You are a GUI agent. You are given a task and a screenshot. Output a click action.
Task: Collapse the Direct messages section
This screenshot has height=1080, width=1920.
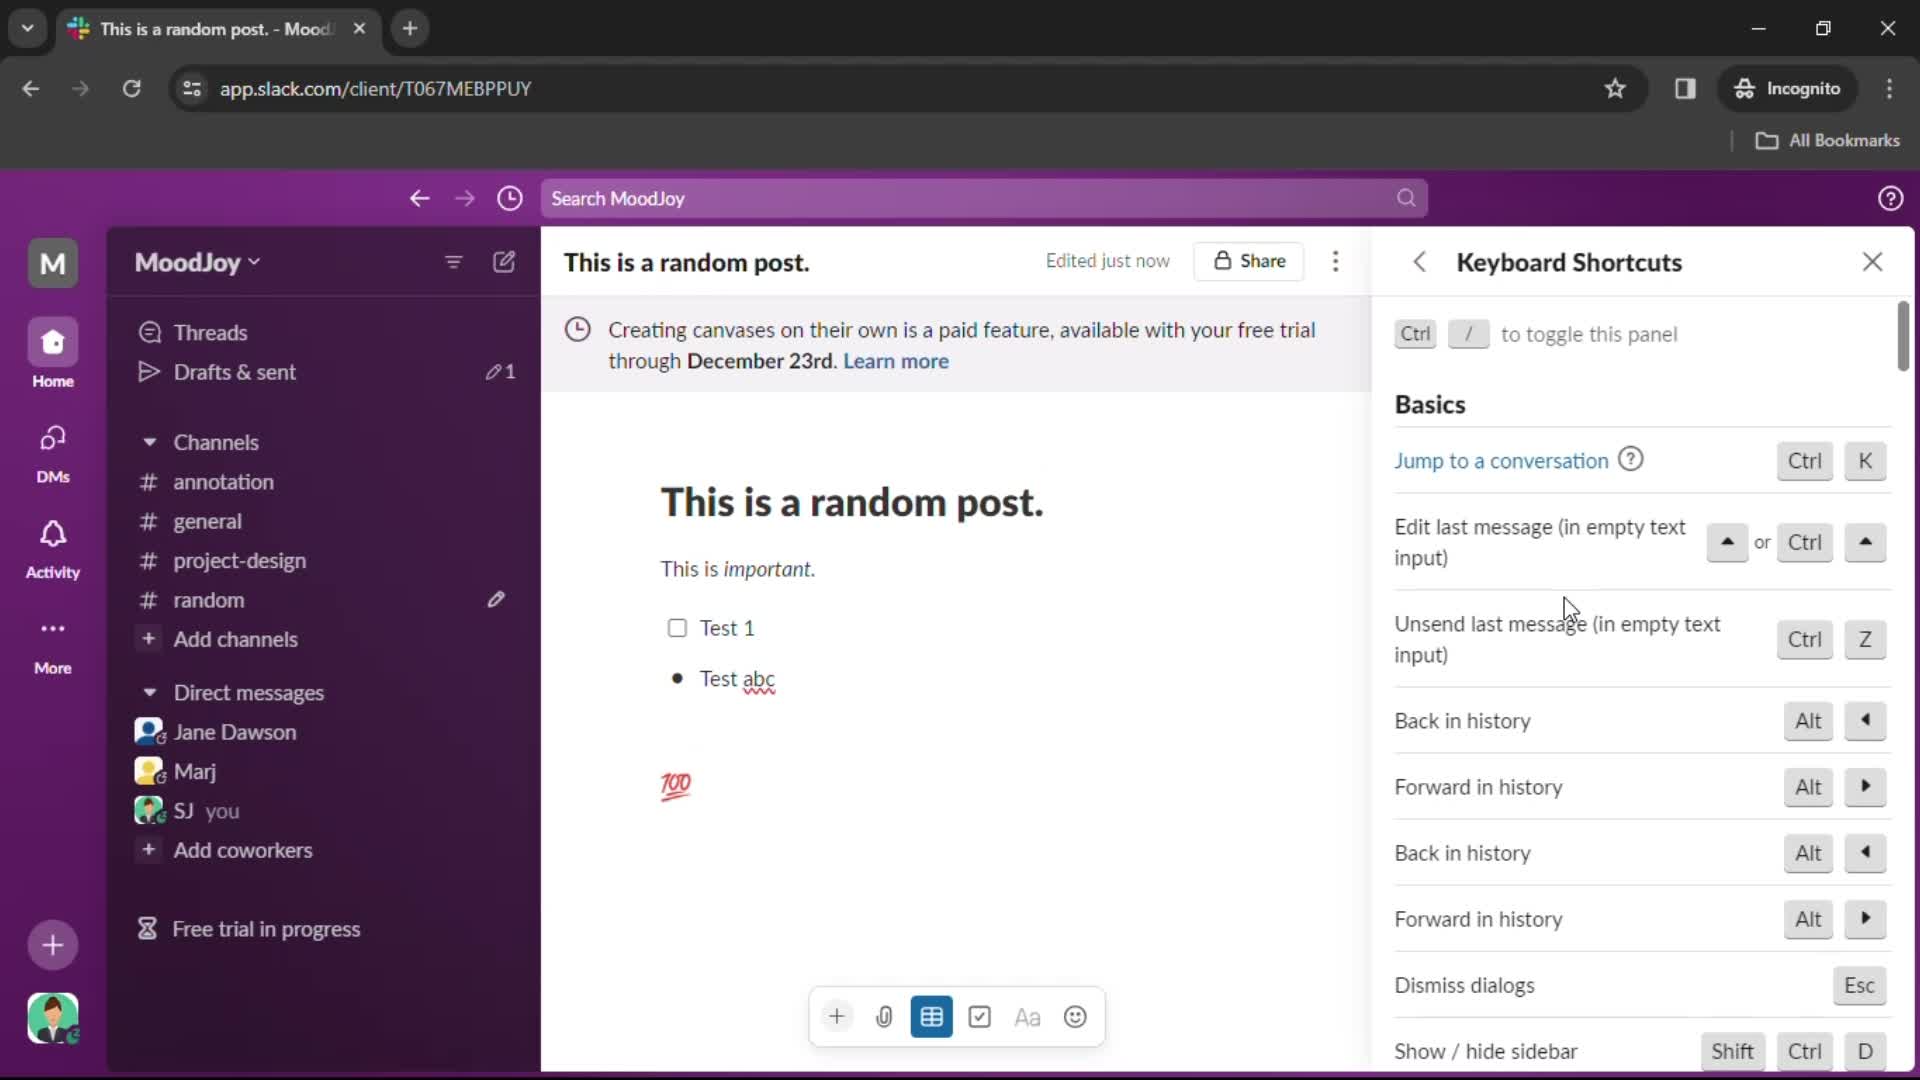[149, 692]
